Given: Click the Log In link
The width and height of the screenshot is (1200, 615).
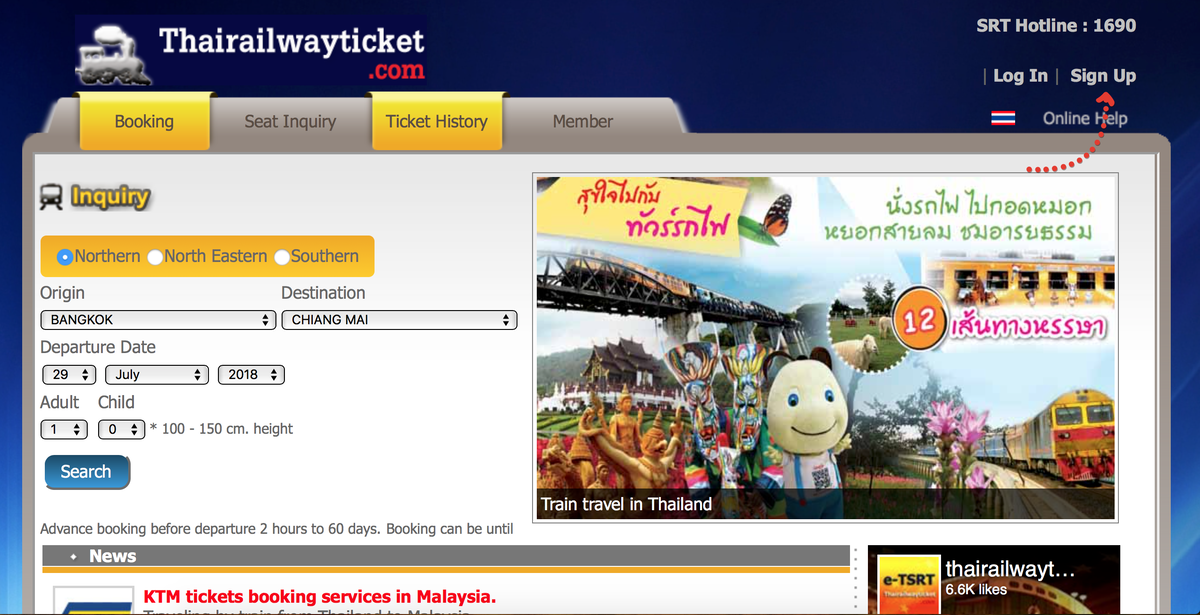Looking at the screenshot, I should point(1020,76).
